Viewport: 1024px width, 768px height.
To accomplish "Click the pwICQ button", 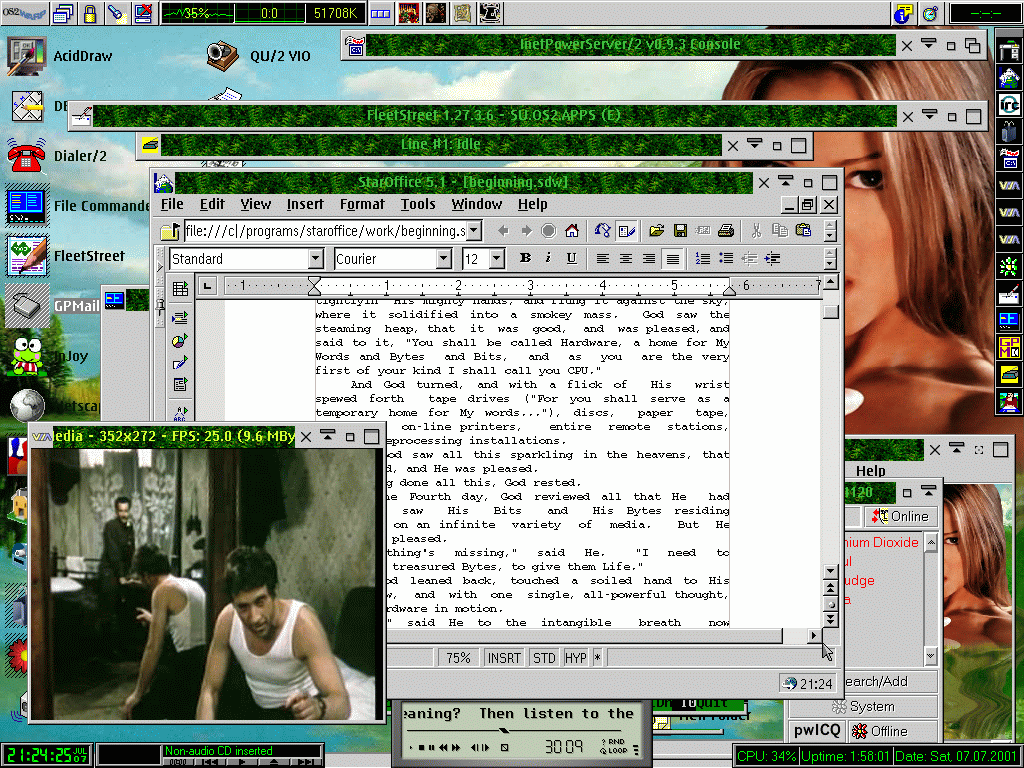I will (817, 731).
